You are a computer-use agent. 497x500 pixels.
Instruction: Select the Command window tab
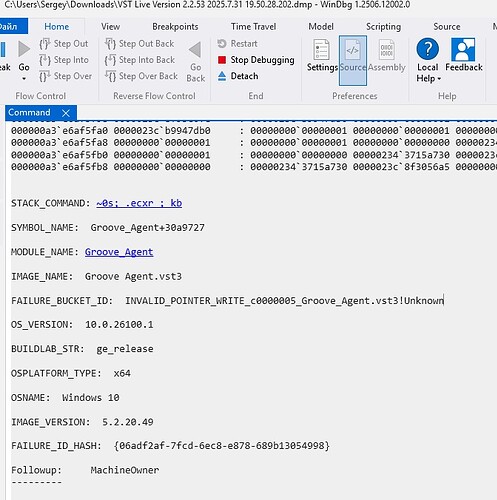(x=30, y=112)
